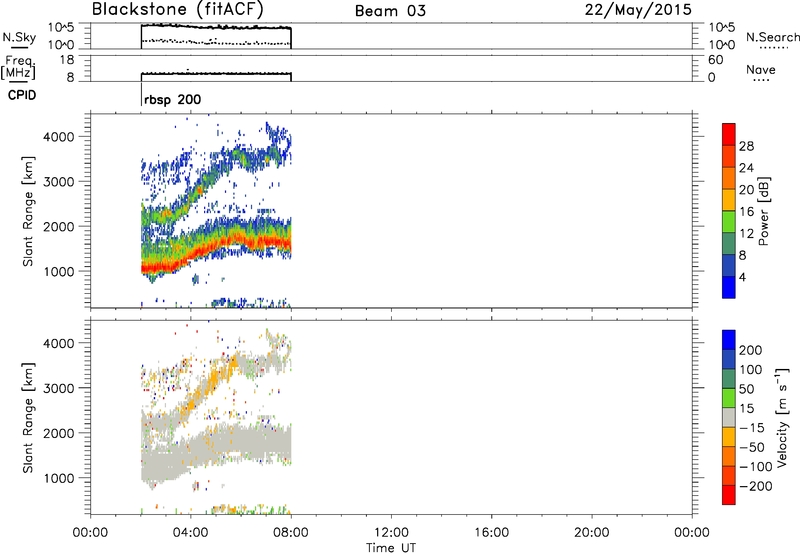Click the red -200 Velocity color band
Screen dimensions: 800x554
pos(729,495)
